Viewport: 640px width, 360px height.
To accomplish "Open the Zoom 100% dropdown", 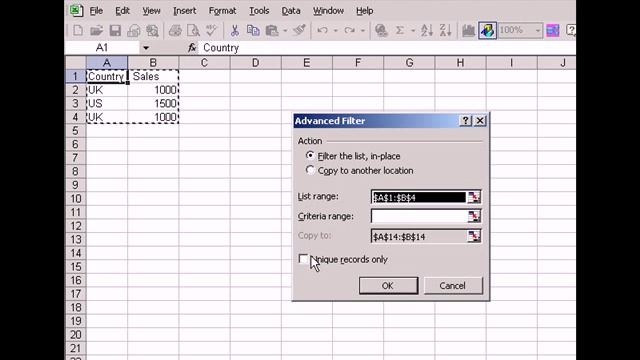I will 538,31.
